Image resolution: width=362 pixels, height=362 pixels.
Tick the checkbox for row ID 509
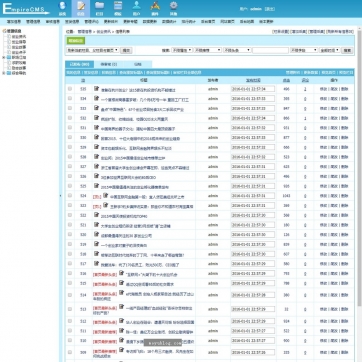coord(70,352)
